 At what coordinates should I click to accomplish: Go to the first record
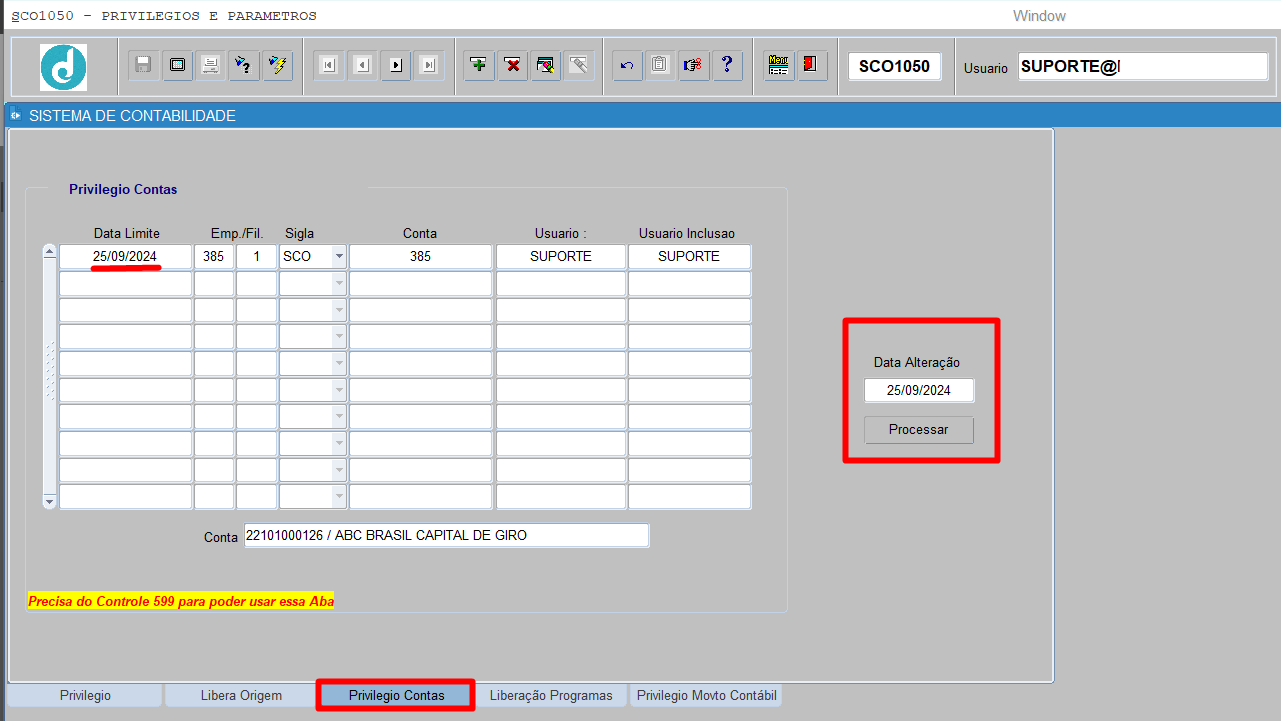coord(328,65)
